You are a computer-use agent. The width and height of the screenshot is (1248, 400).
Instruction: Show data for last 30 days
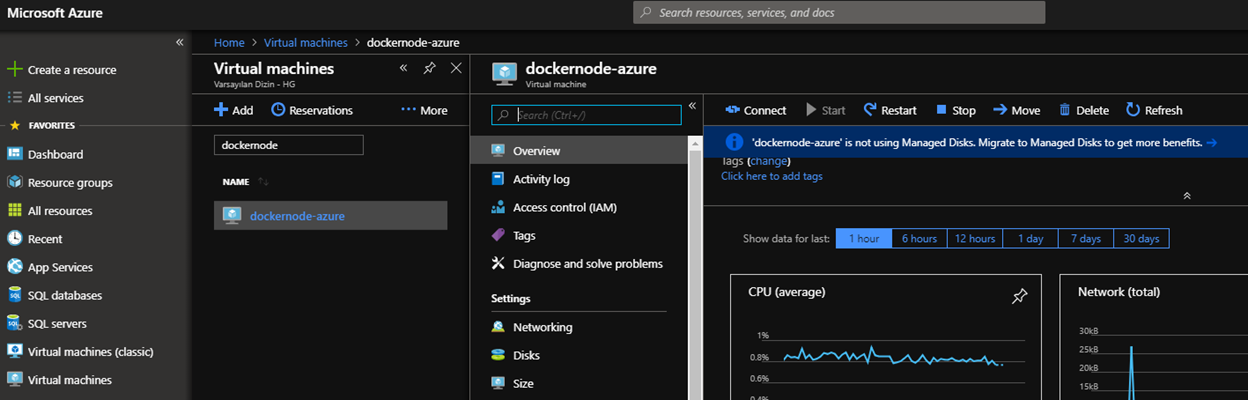(x=1141, y=239)
